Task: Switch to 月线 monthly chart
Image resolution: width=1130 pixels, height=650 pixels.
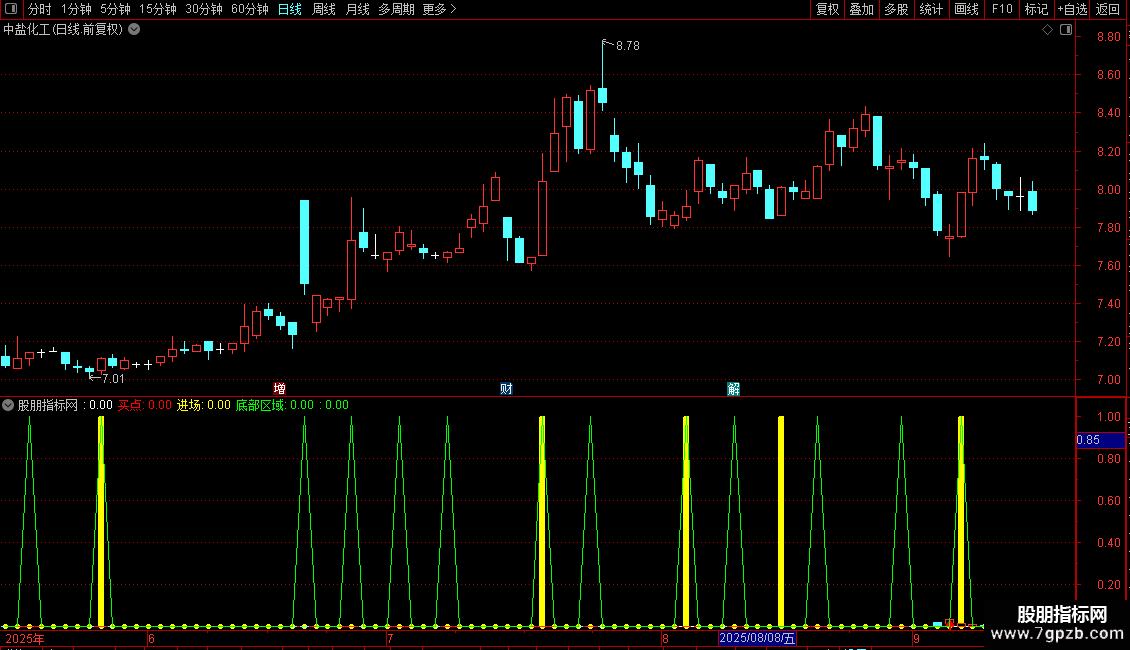Action: tap(357, 9)
